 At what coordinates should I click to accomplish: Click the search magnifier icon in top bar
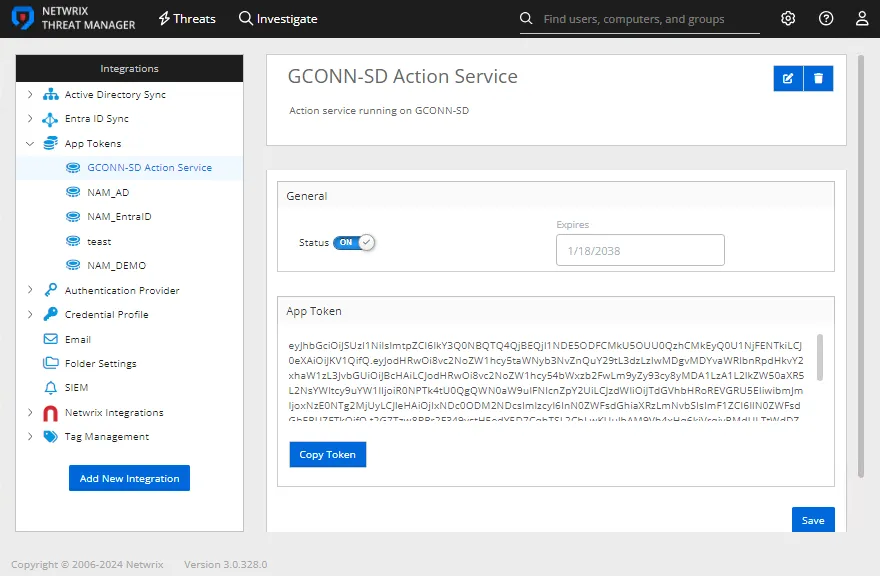526,19
